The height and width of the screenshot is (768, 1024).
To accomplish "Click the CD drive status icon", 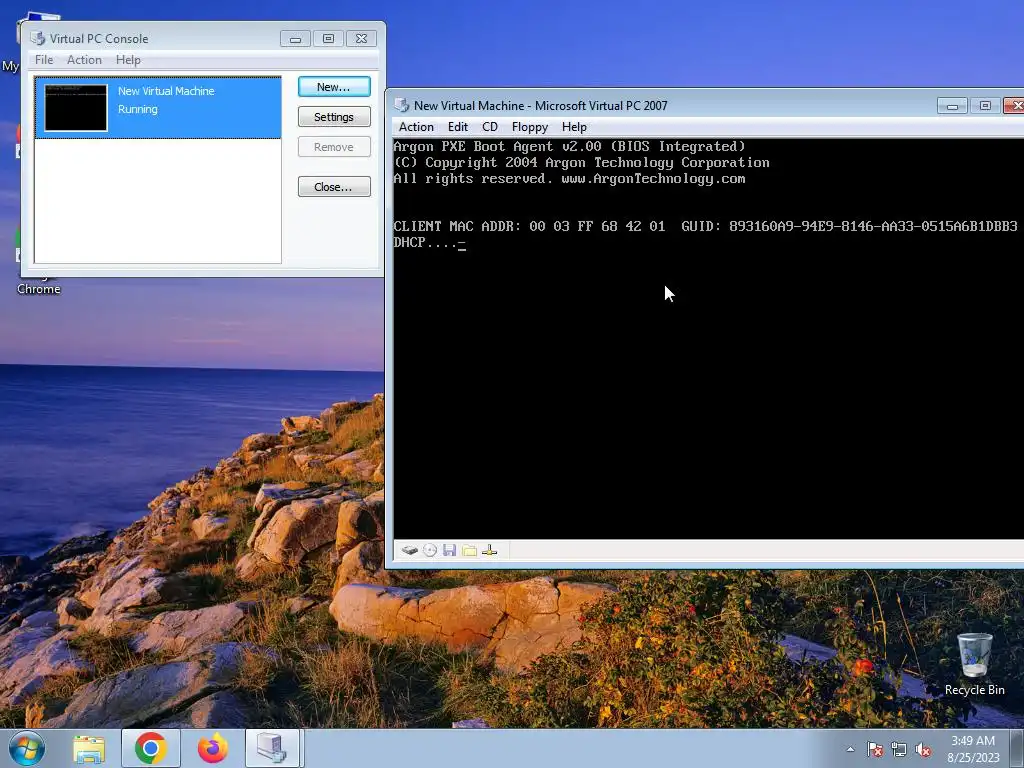I will pos(430,551).
